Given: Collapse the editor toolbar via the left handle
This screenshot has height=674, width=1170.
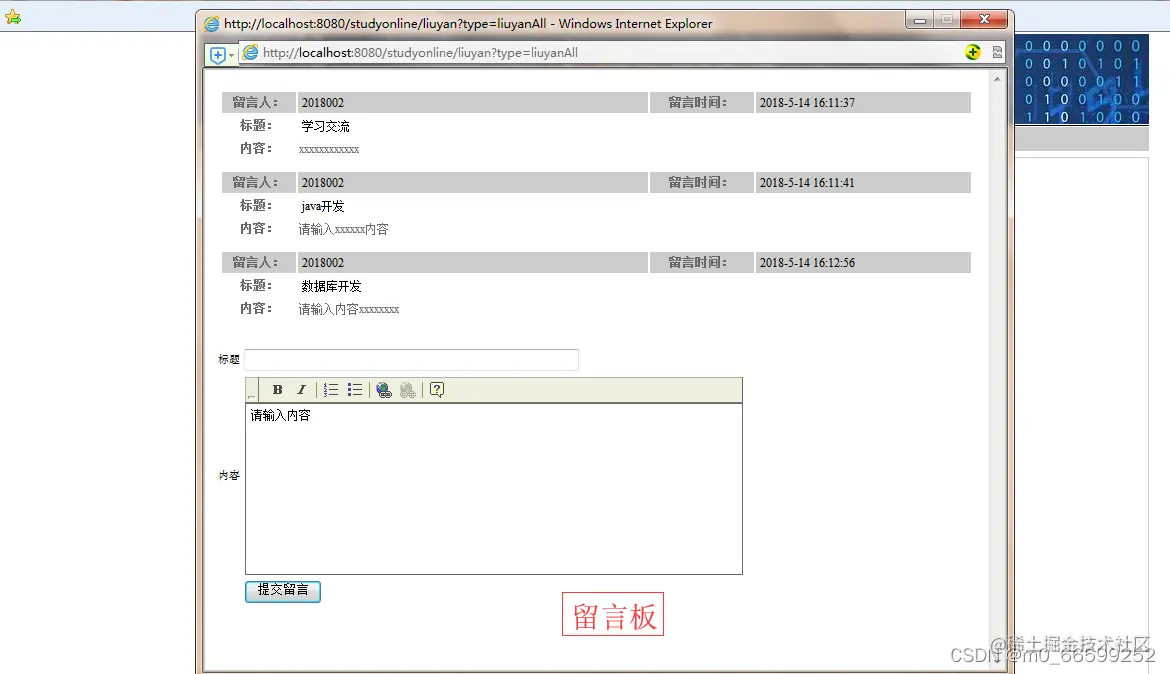Looking at the screenshot, I should [x=252, y=390].
